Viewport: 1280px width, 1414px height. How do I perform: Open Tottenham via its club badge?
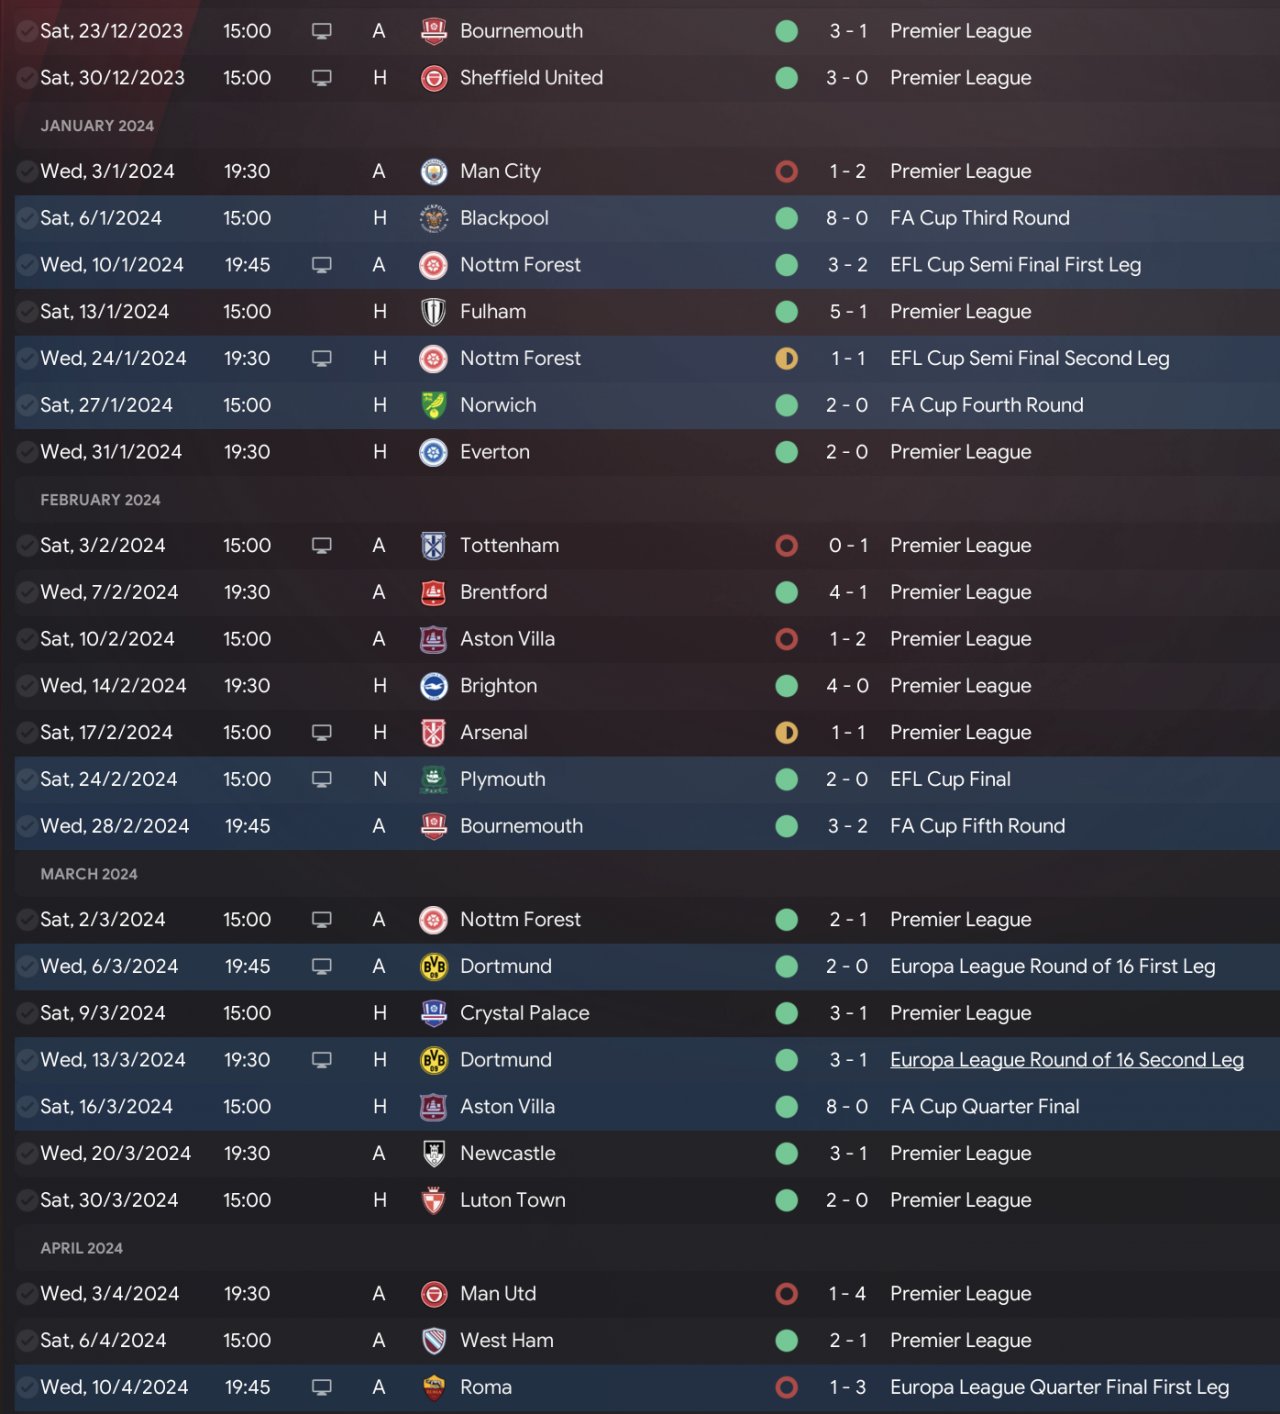point(433,546)
